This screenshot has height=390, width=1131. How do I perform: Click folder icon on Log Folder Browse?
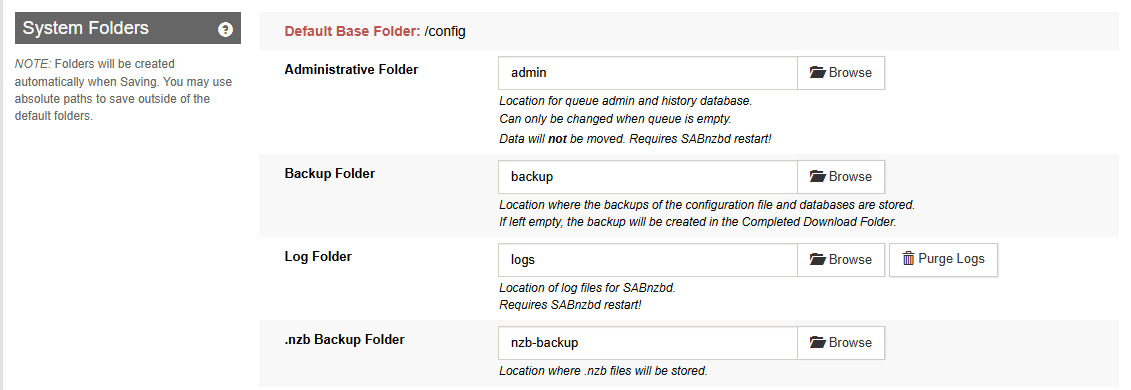[817, 260]
